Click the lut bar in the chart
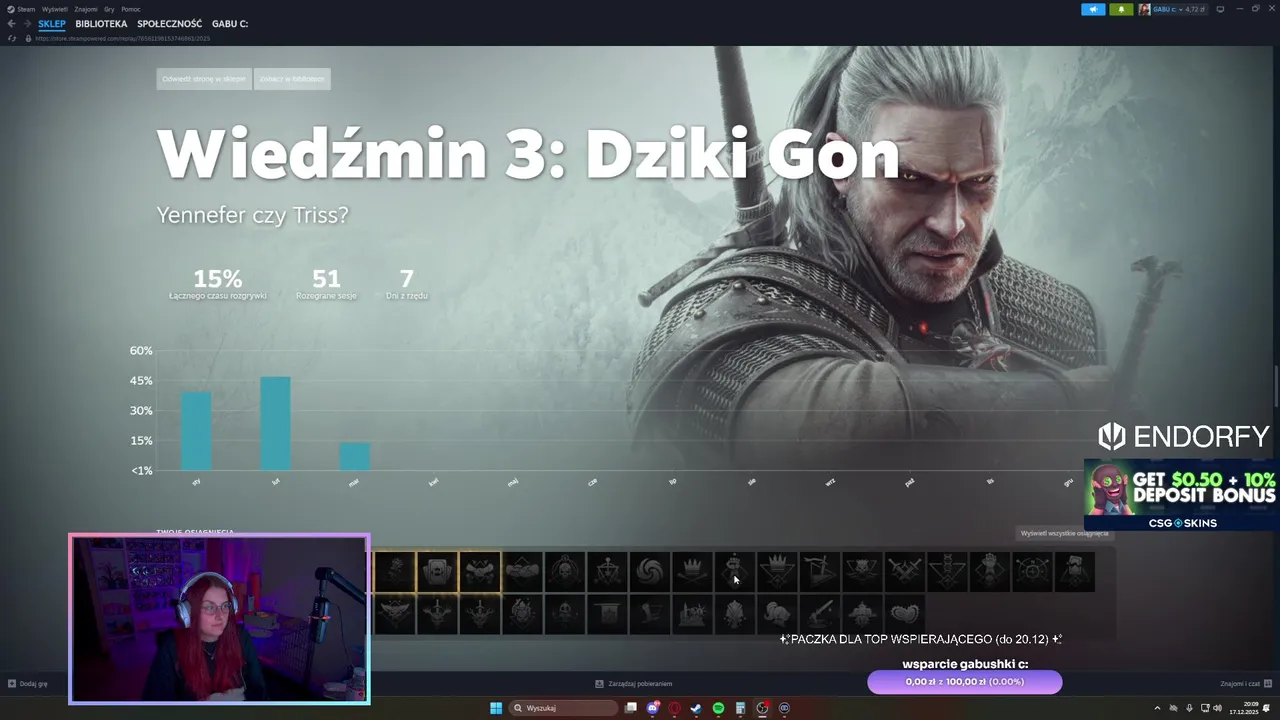This screenshot has height=720, width=1280. pos(275,423)
